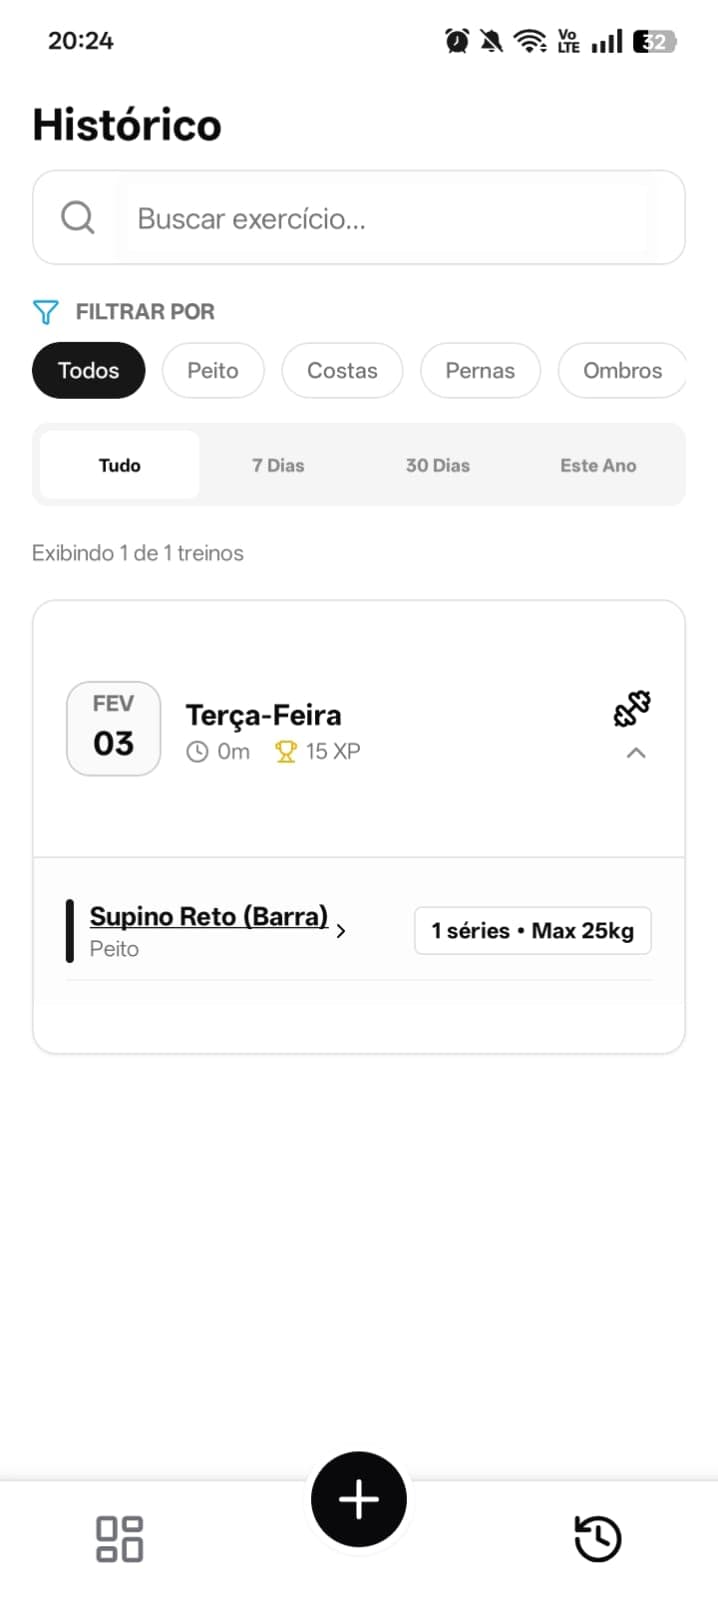This screenshot has height=1599, width=718.
Task: Select the Este Ano tab
Action: pyautogui.click(x=598, y=465)
